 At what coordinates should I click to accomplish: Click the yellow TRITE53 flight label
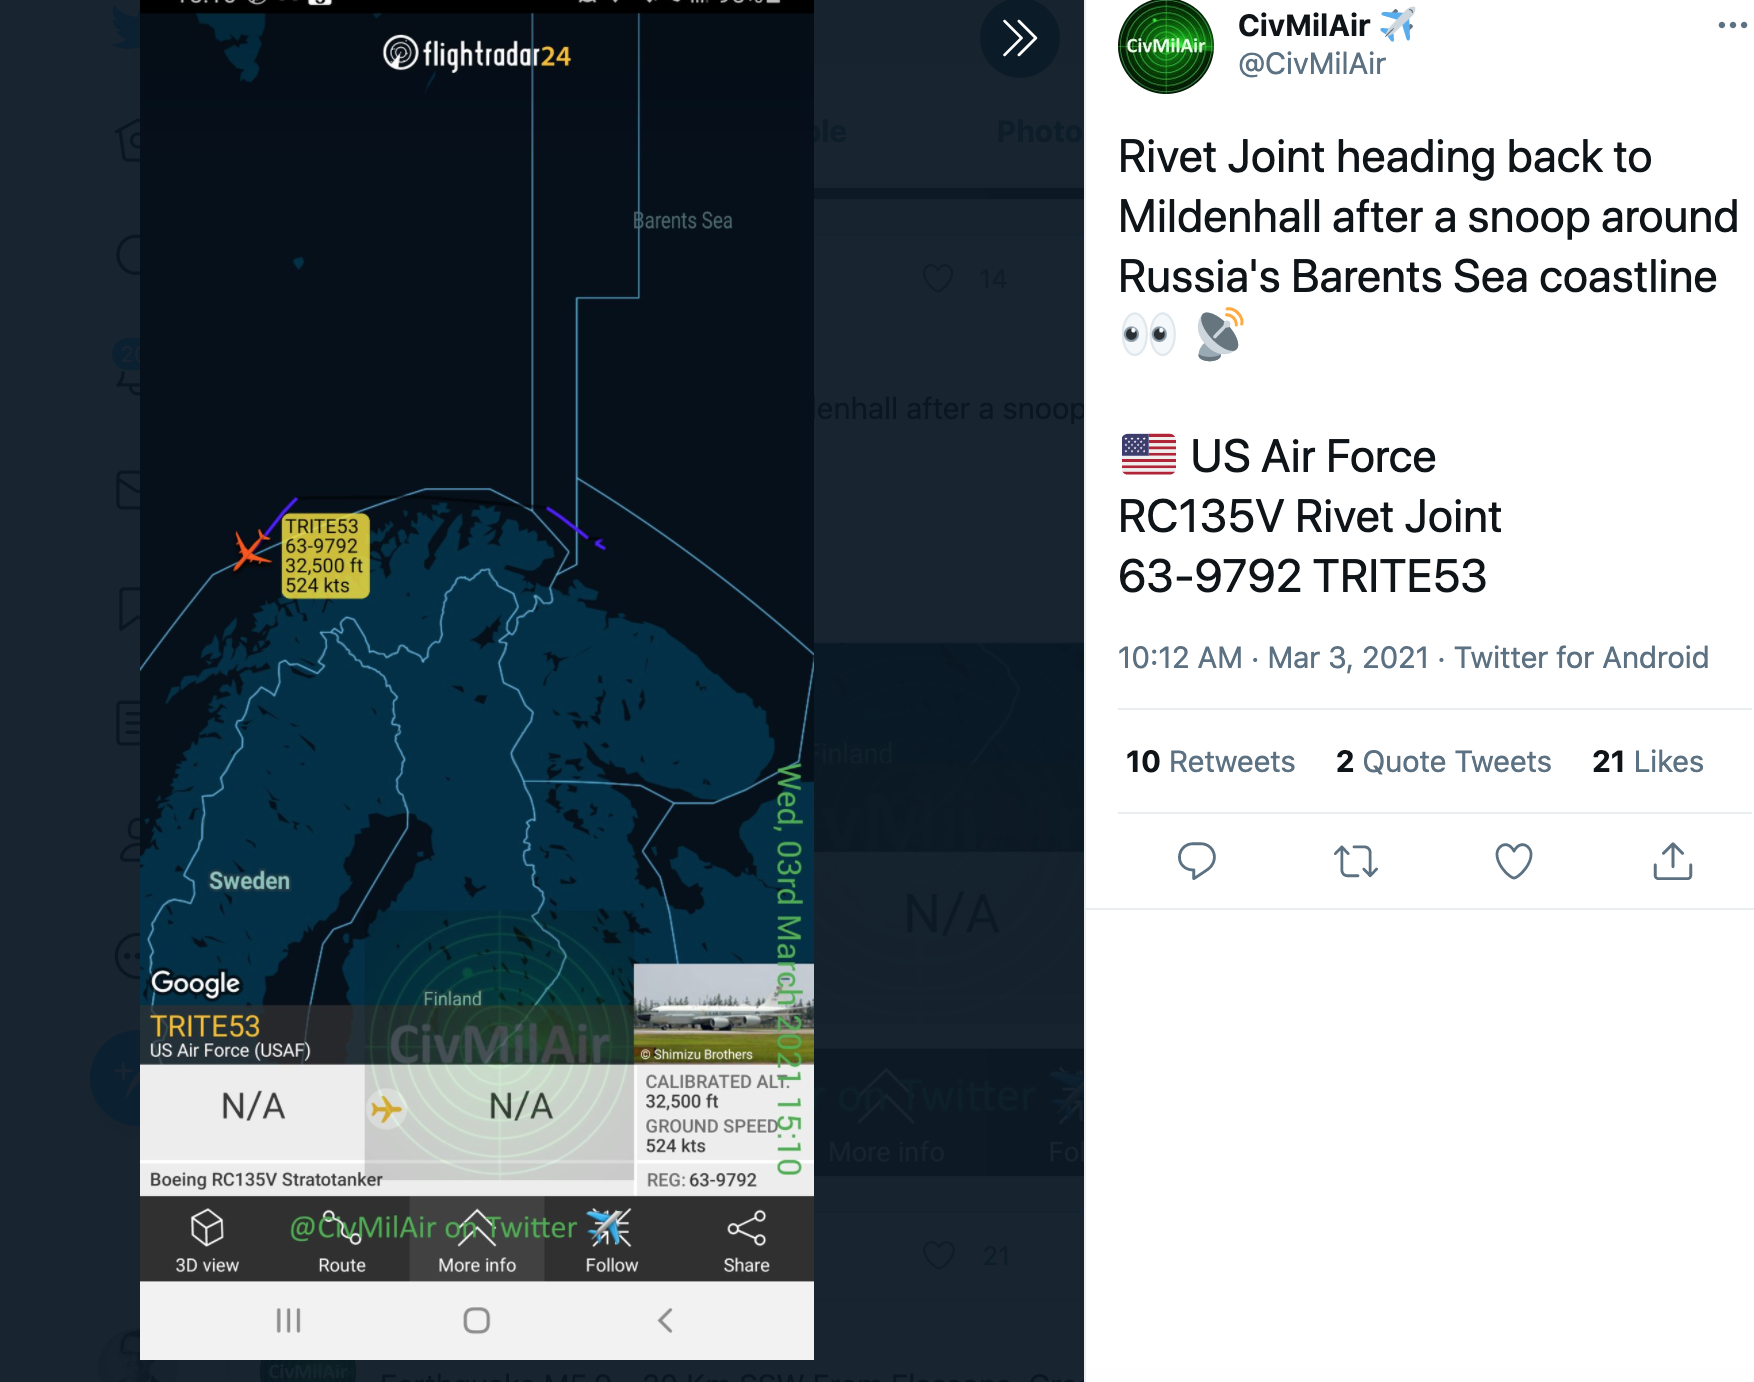(x=325, y=556)
